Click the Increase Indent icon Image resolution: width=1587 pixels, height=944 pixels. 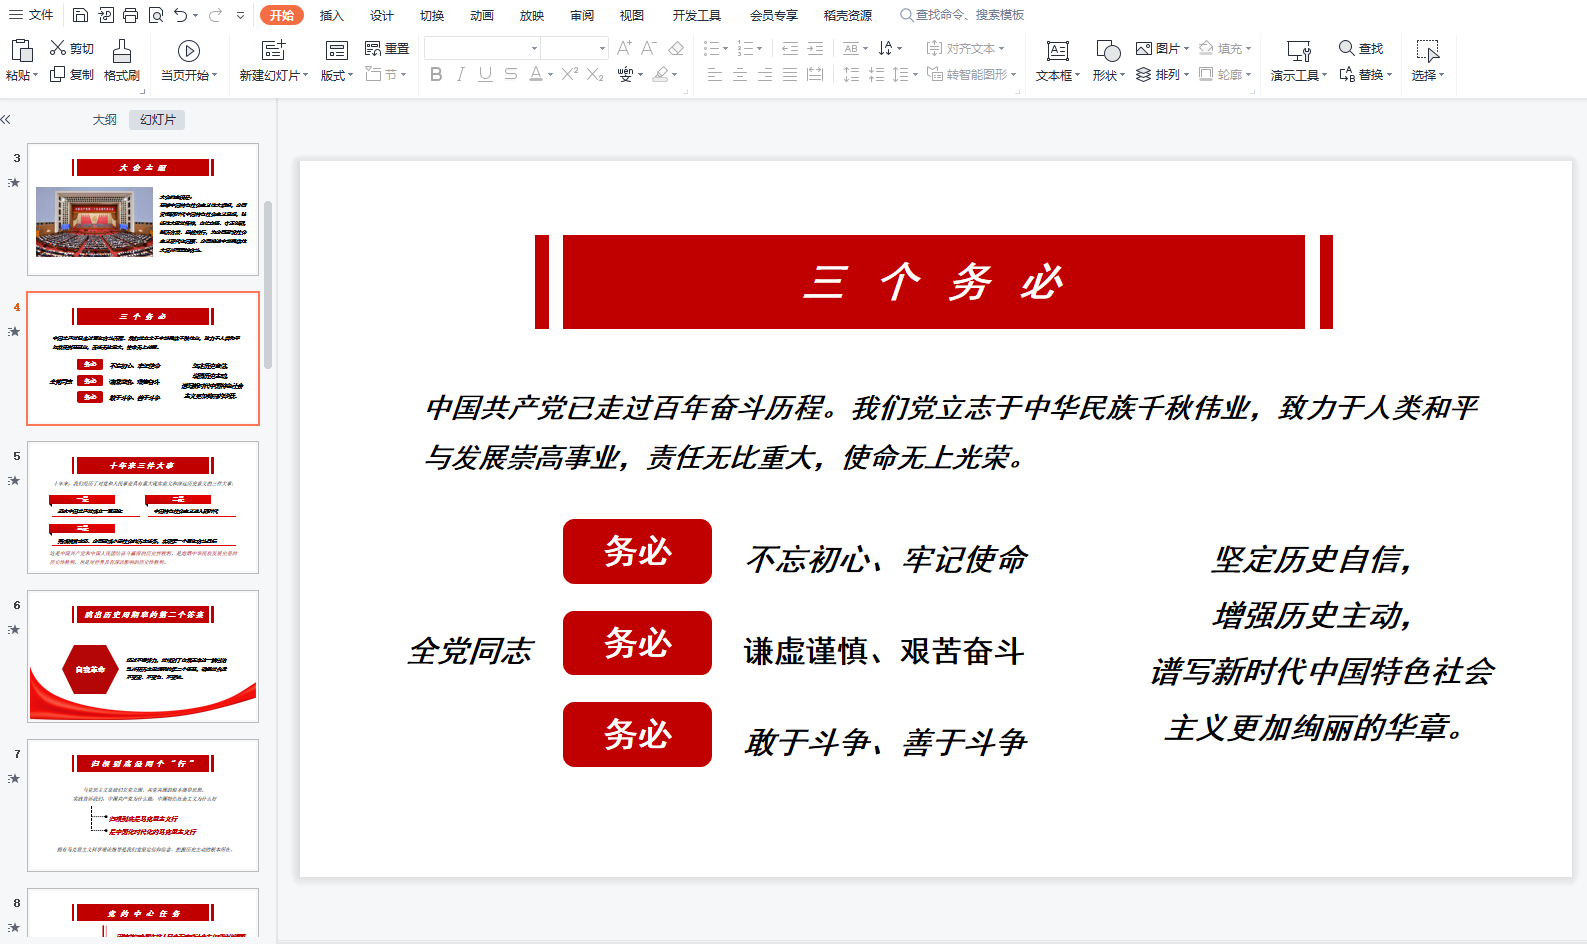point(815,48)
